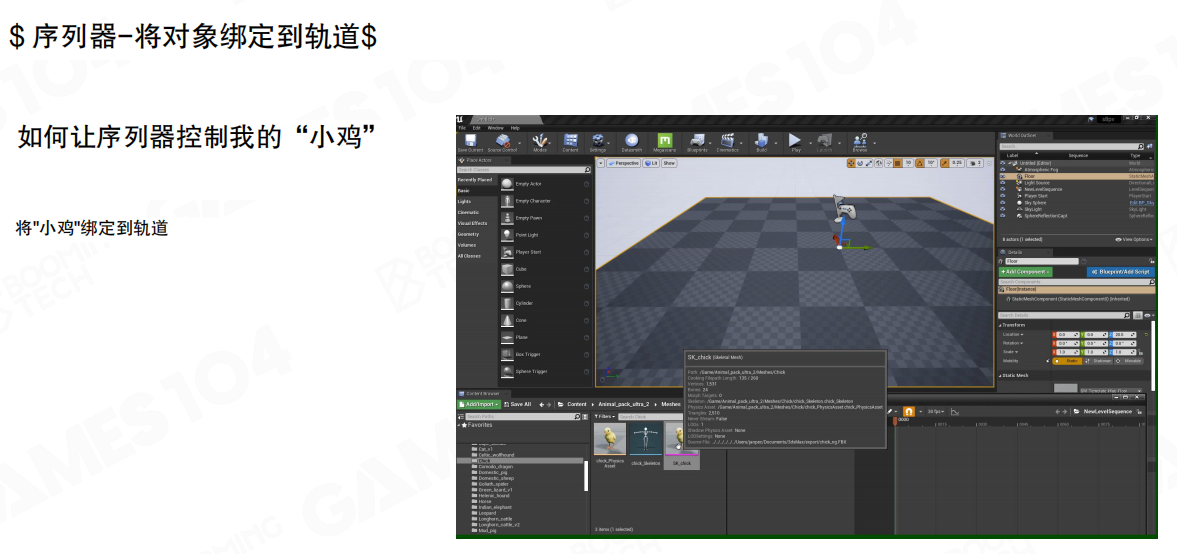Open the Window menu
Image resolution: width=1177 pixels, height=554 pixels.
click(x=496, y=128)
